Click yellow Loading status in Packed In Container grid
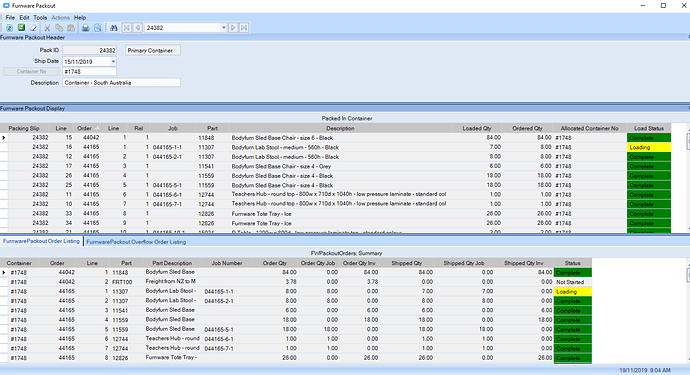The width and height of the screenshot is (690, 375). tap(649, 147)
